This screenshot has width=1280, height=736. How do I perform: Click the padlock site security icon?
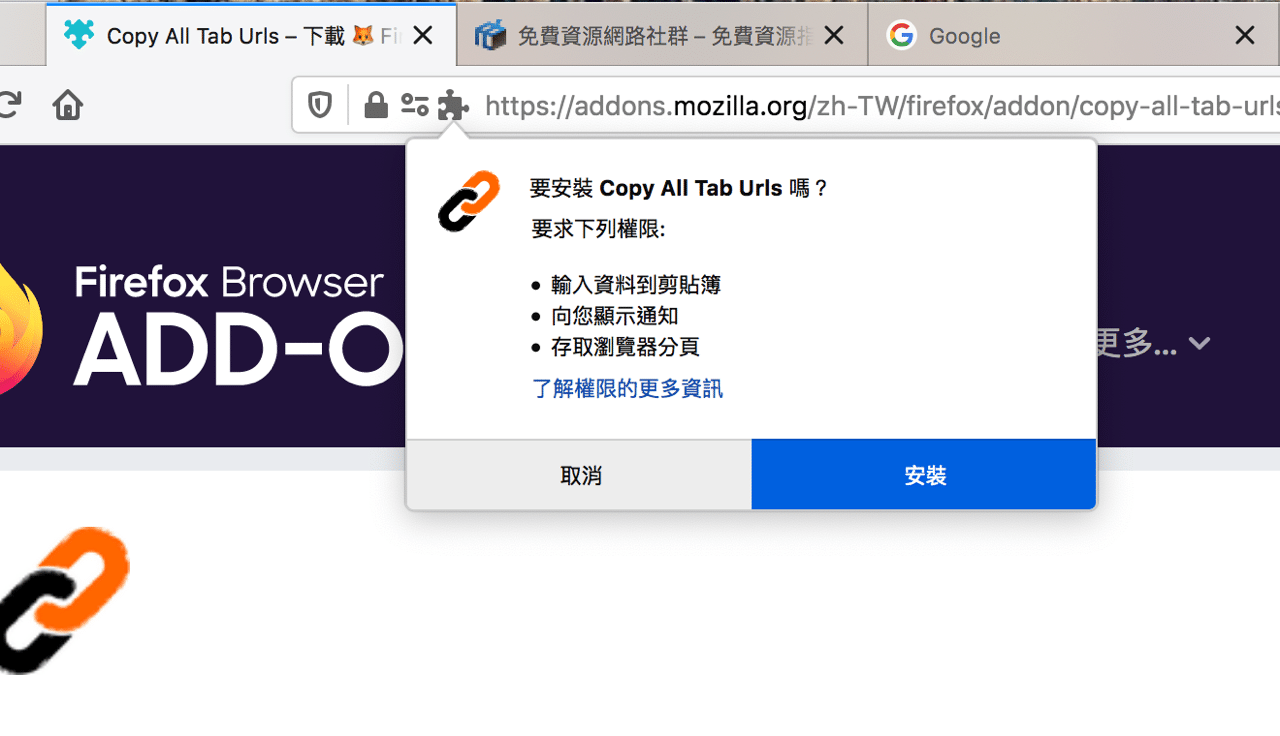pyautogui.click(x=375, y=104)
